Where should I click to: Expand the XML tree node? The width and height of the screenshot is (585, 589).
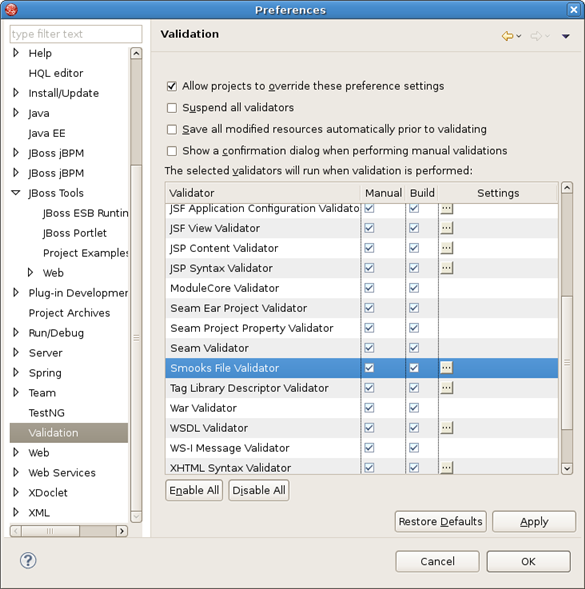pyautogui.click(x=16, y=512)
